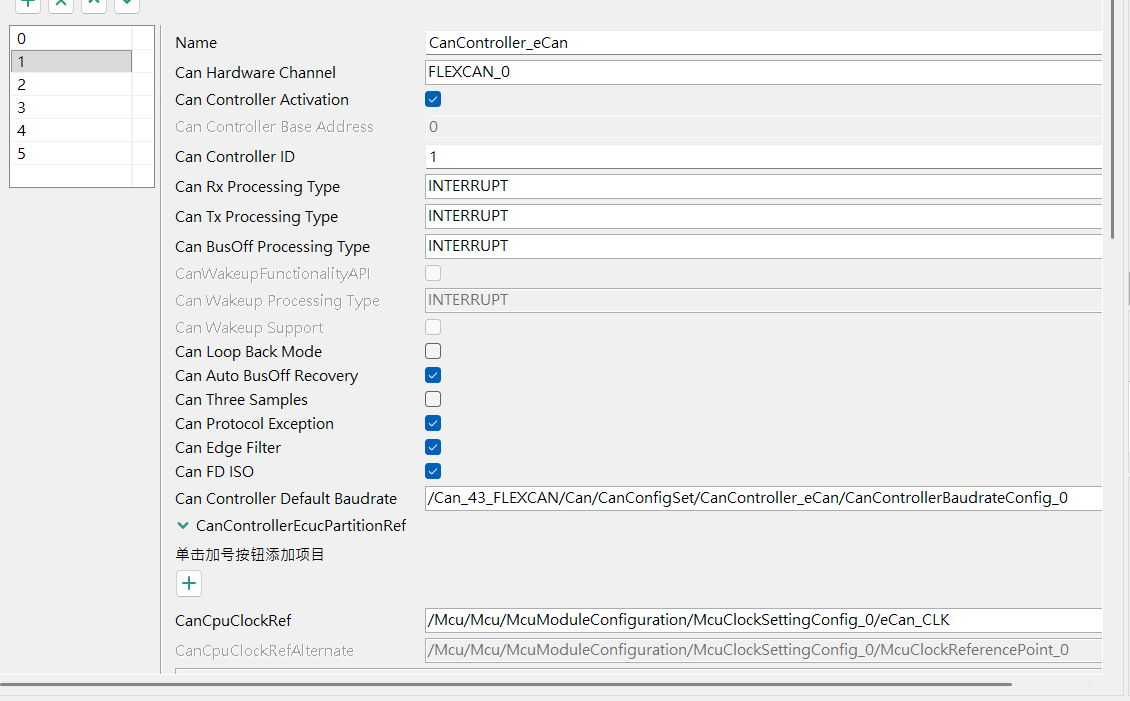Collapse the CanControllerEcucPartitionRef section

pos(183,525)
